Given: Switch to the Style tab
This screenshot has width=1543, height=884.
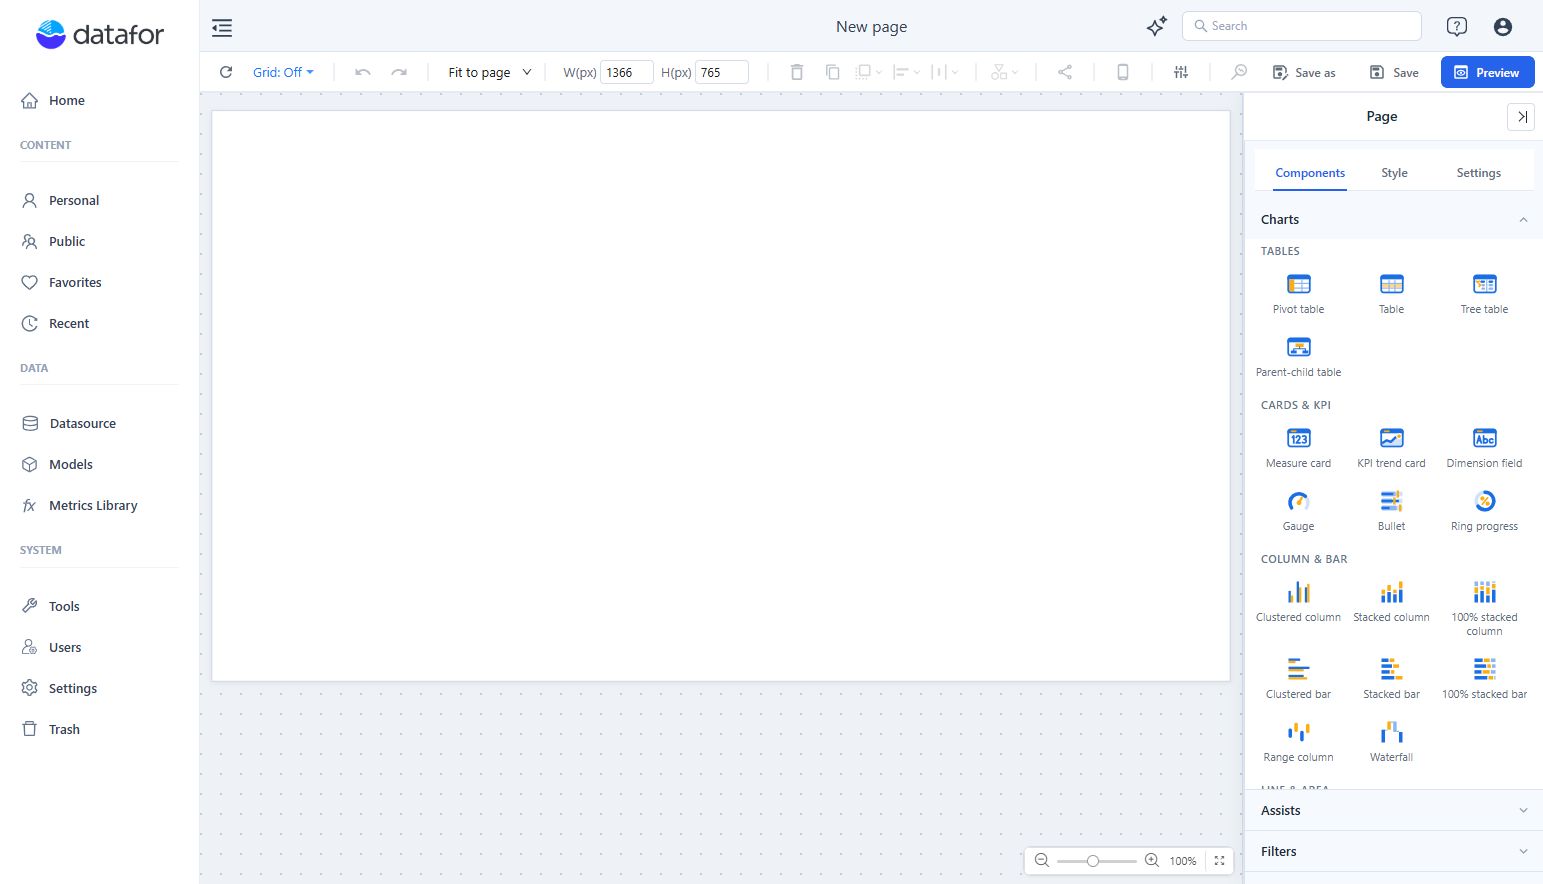Looking at the screenshot, I should [x=1394, y=173].
